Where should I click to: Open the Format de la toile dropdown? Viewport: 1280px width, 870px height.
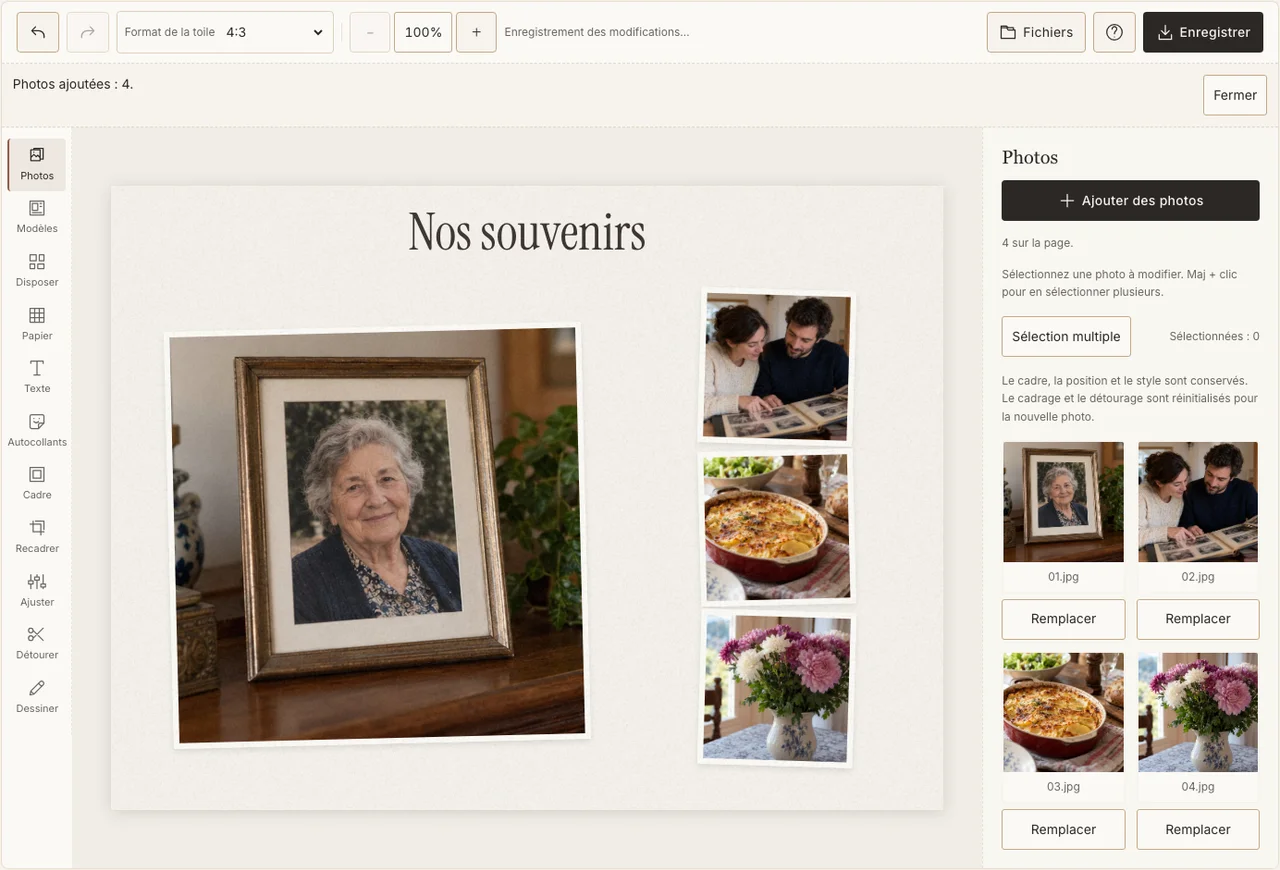click(x=225, y=32)
